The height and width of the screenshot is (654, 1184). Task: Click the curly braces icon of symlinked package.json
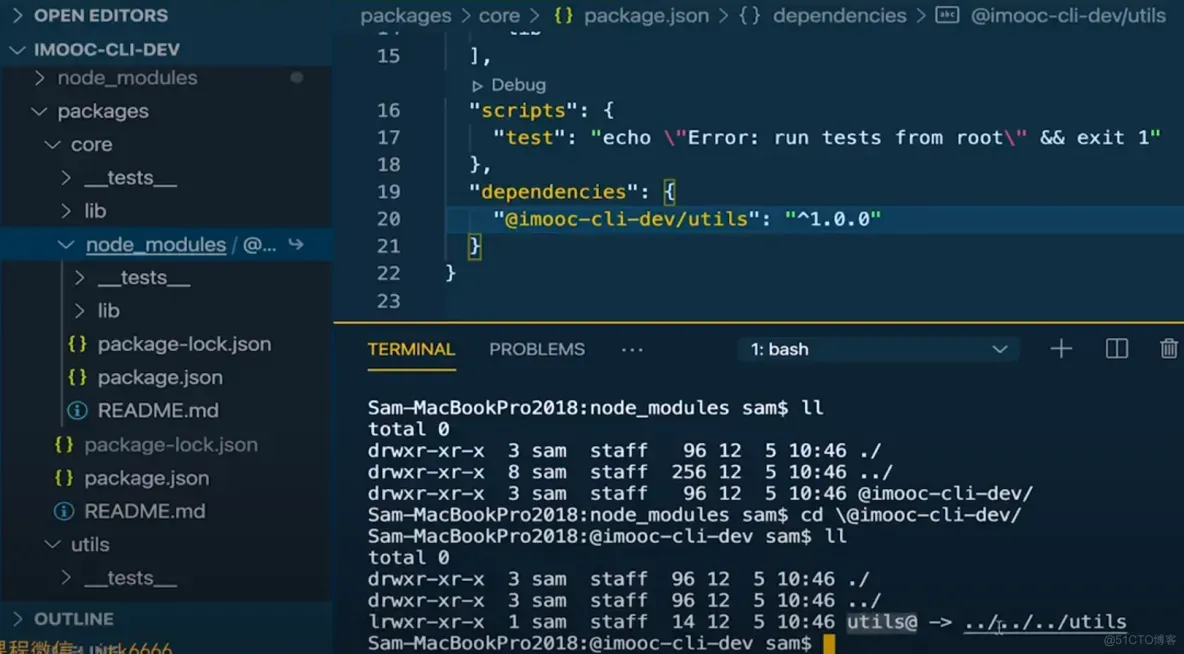click(x=77, y=377)
